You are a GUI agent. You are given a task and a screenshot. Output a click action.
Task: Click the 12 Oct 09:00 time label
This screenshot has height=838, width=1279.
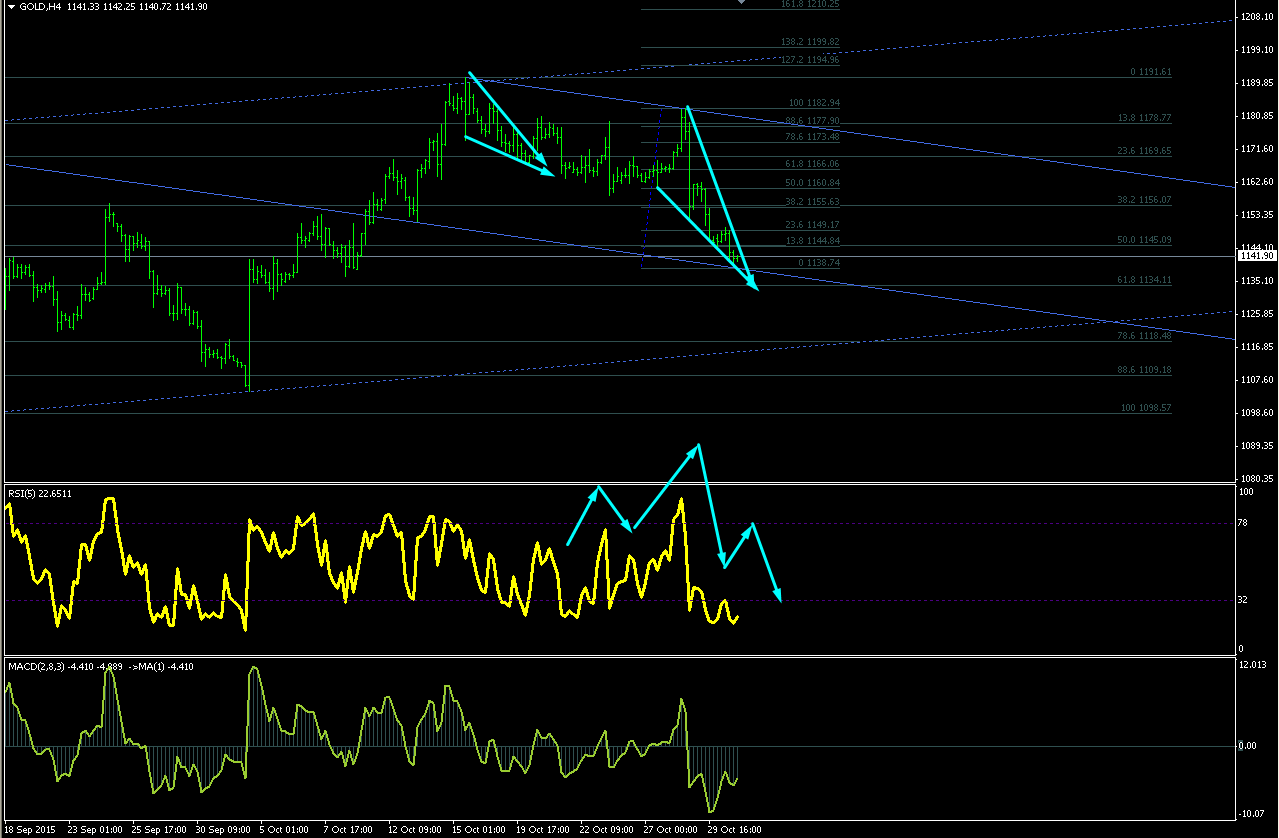pos(415,830)
